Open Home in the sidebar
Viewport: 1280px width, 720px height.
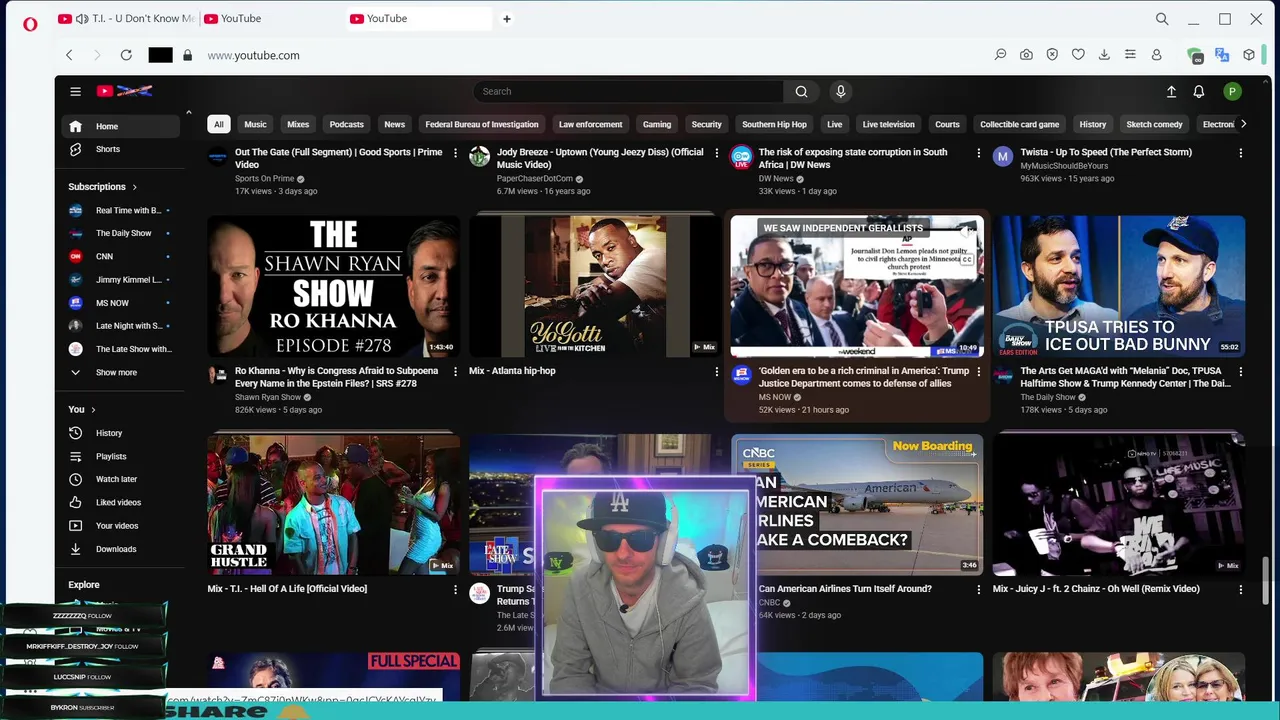click(x=120, y=126)
